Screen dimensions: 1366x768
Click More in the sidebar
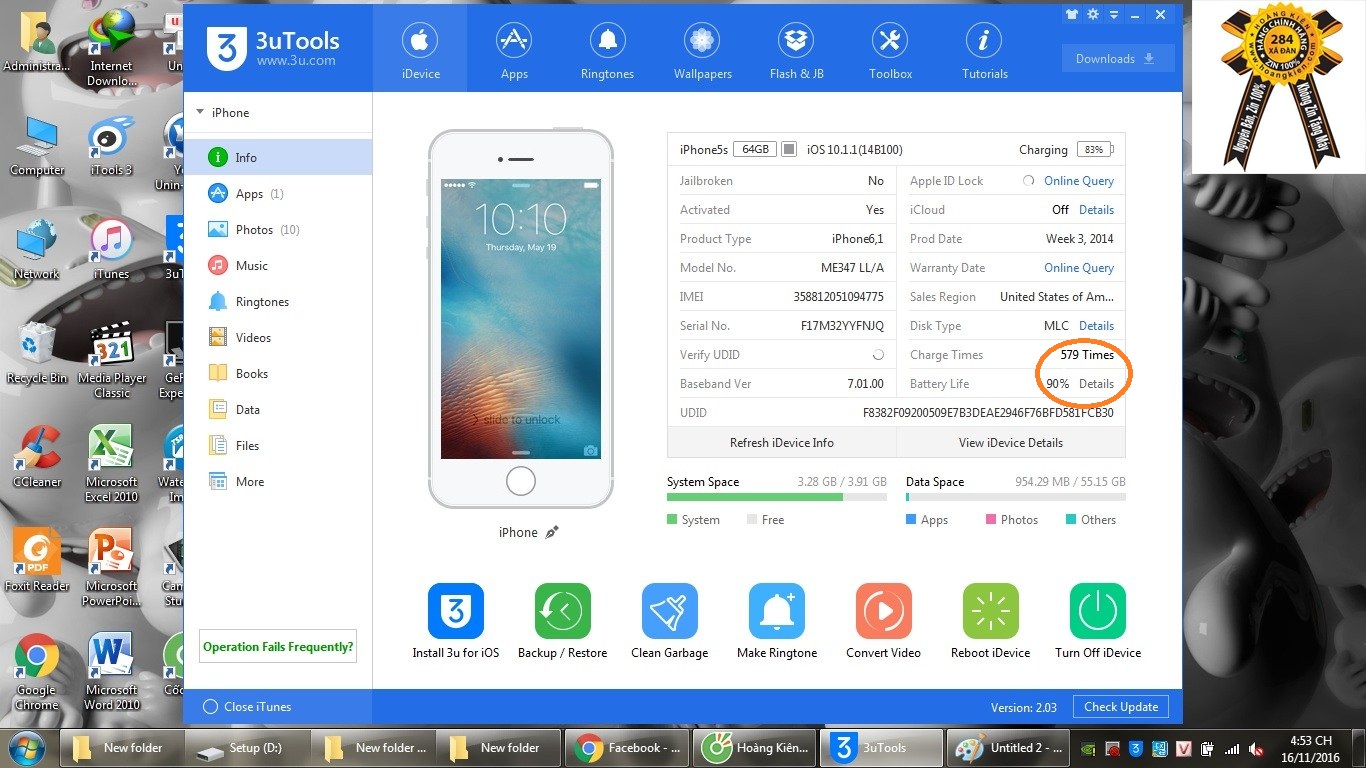pyautogui.click(x=278, y=482)
